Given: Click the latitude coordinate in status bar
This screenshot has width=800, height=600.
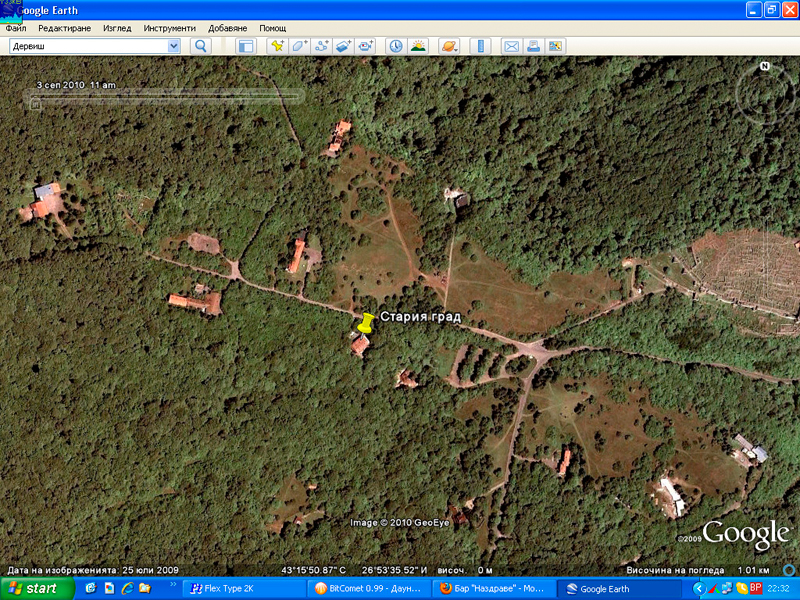Looking at the screenshot, I should tap(314, 570).
